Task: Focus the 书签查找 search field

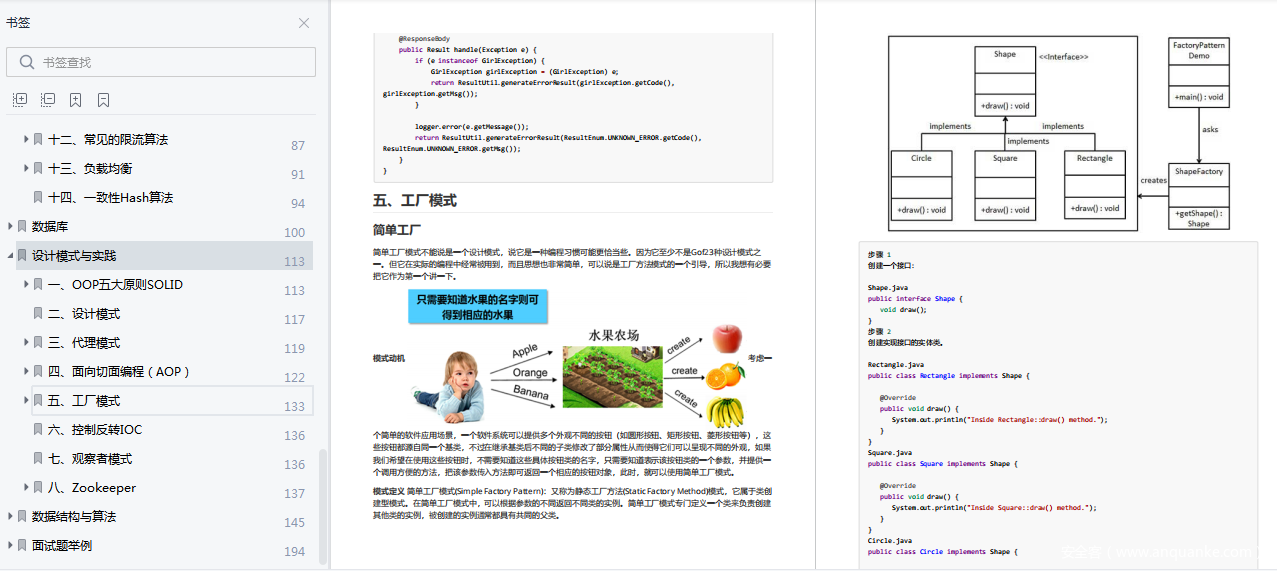Action: point(161,62)
